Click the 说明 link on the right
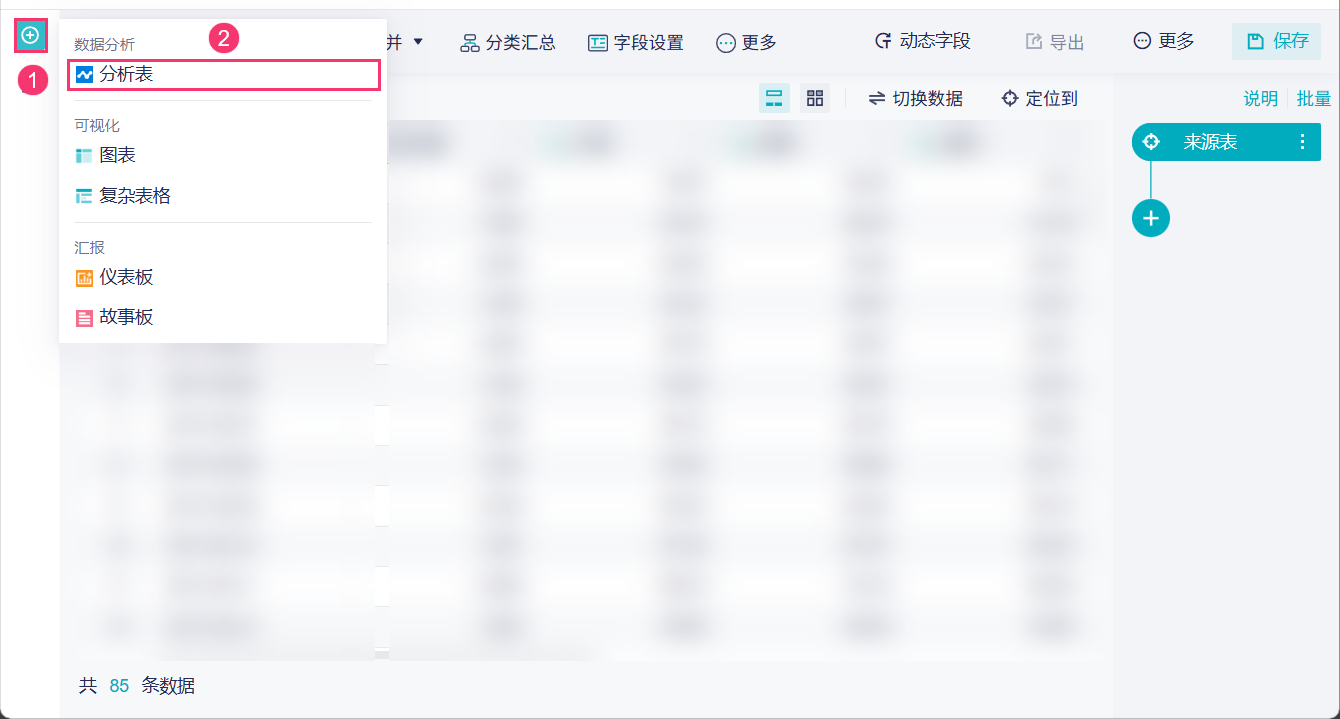The height and width of the screenshot is (719, 1340). (x=1259, y=98)
